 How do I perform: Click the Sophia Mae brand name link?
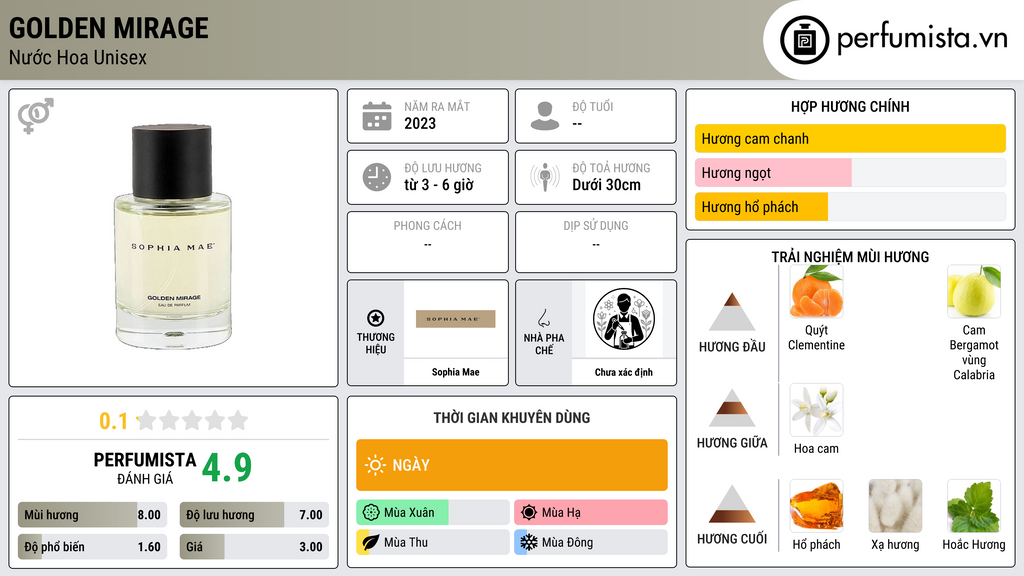(456, 372)
